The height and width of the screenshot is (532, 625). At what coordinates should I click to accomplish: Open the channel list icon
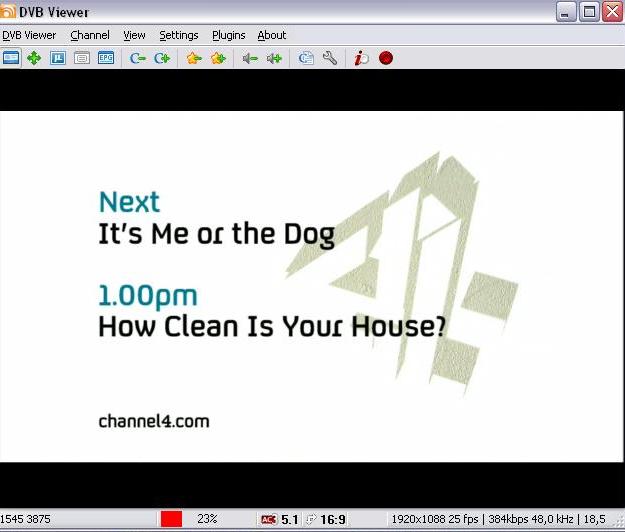click(x=306, y=59)
